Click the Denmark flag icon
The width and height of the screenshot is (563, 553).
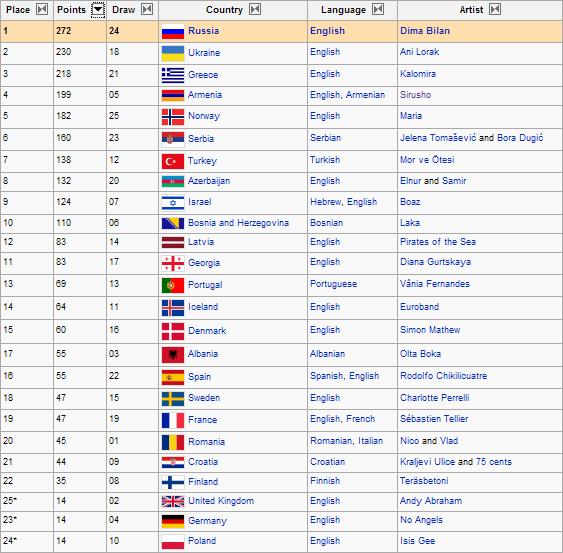(x=173, y=331)
